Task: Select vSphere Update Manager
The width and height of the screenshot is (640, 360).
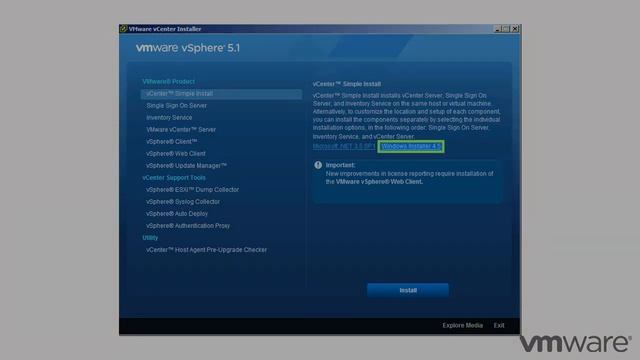Action: [x=186, y=166]
